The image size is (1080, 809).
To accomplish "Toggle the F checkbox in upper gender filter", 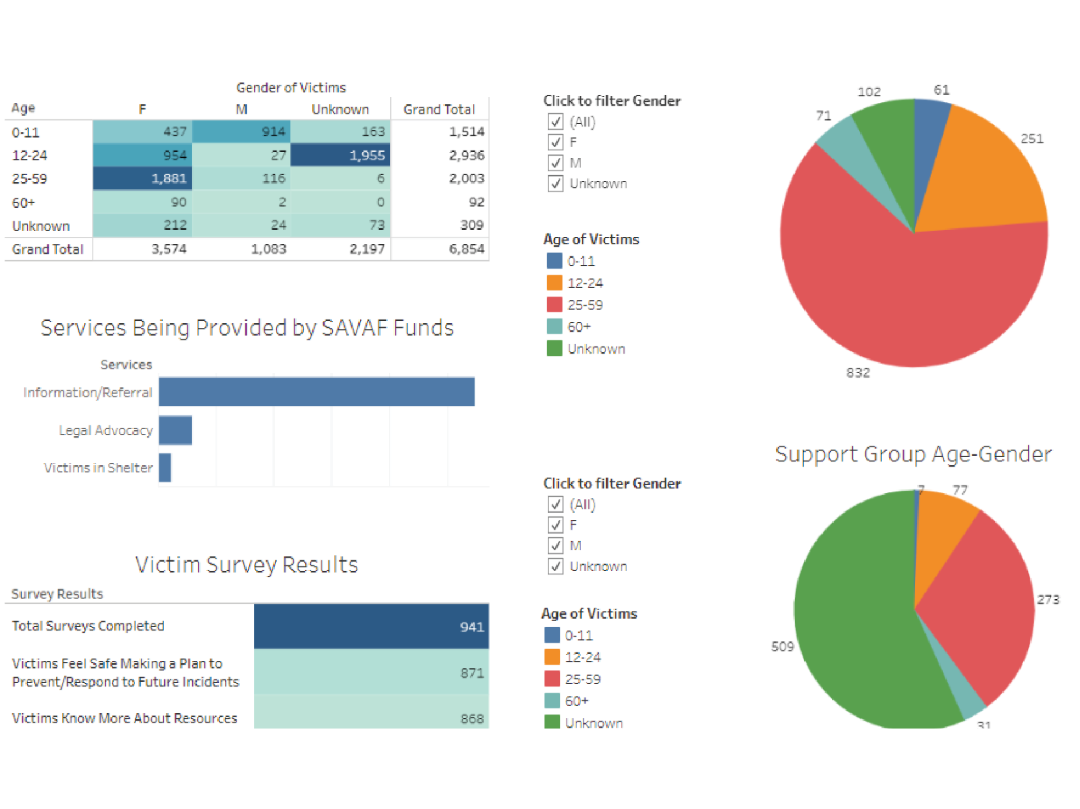I will pyautogui.click(x=556, y=142).
